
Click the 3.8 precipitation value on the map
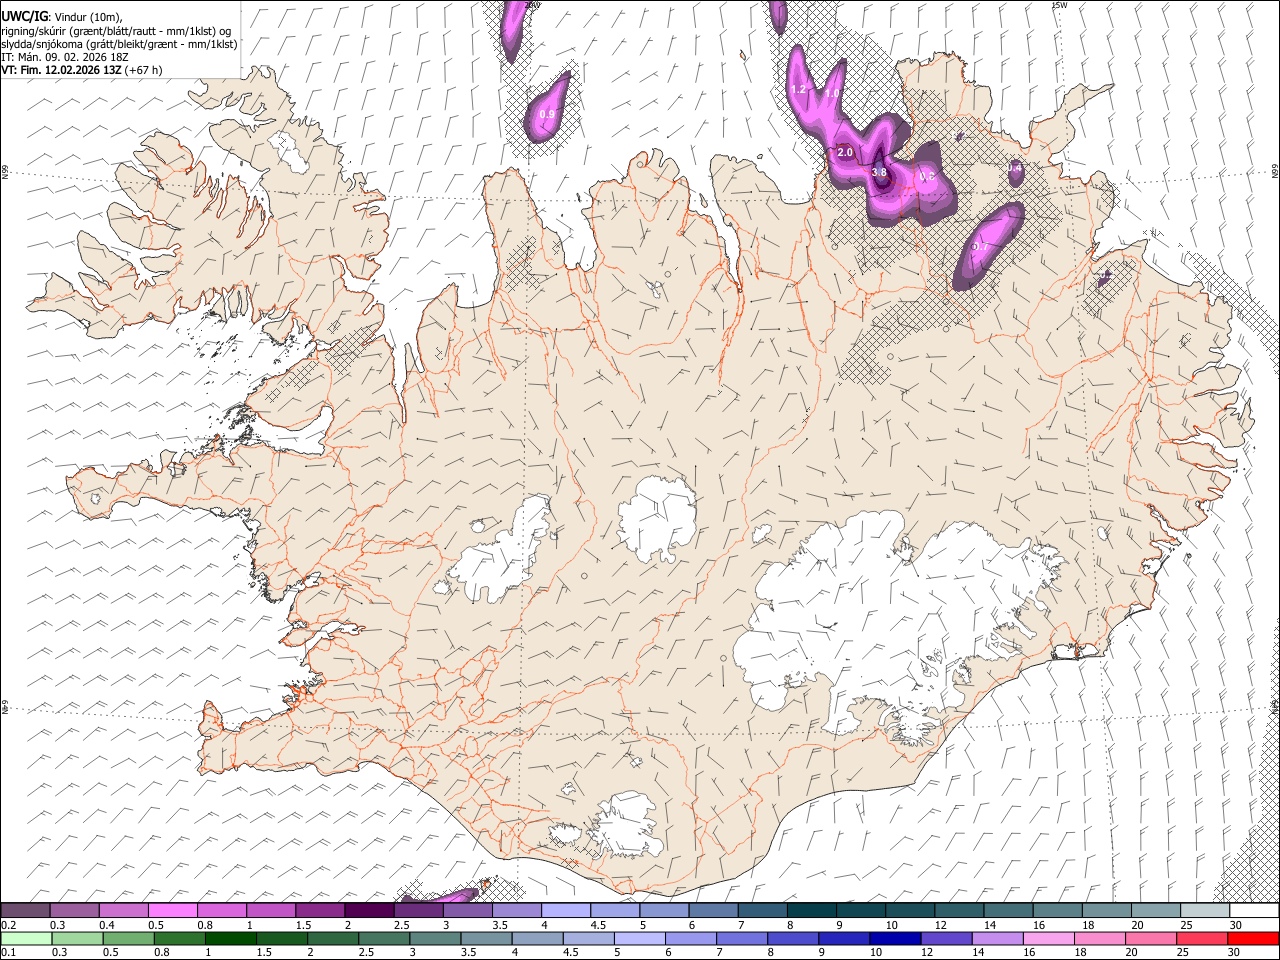879,172
